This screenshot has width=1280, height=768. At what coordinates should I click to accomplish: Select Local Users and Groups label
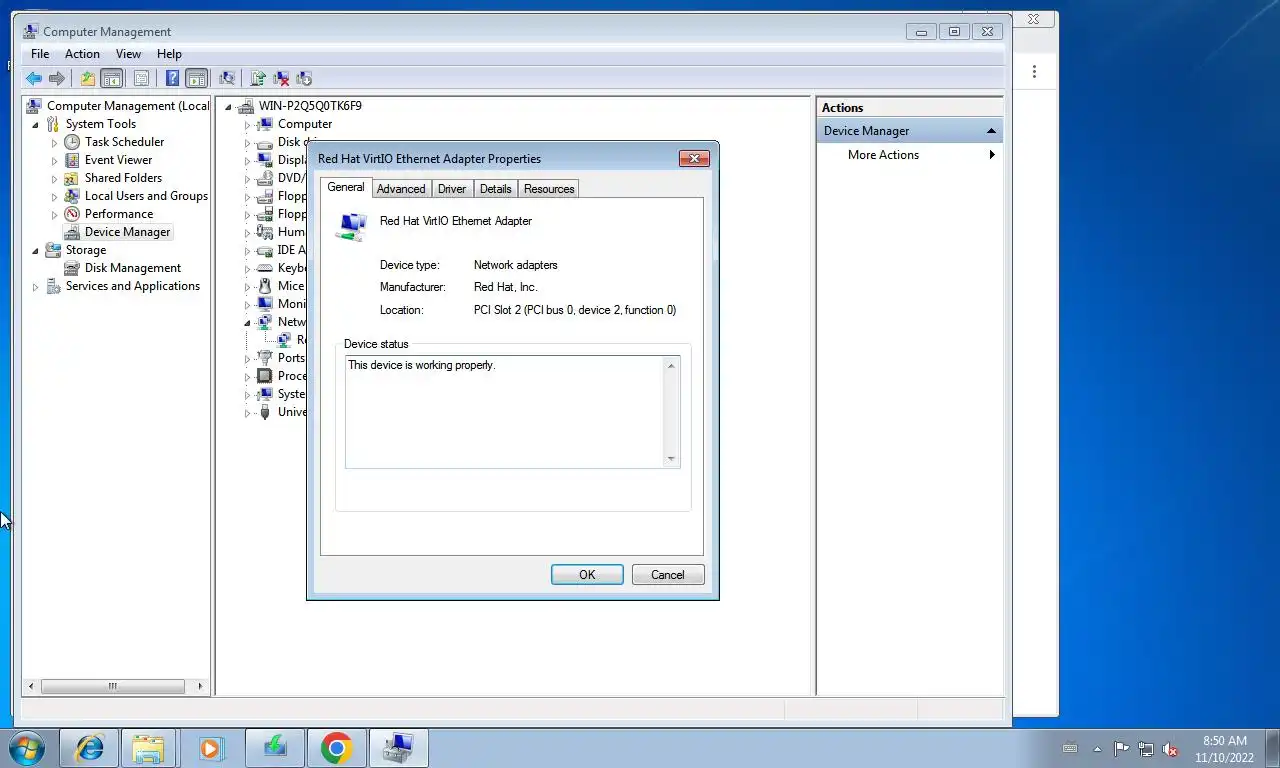coord(146,196)
